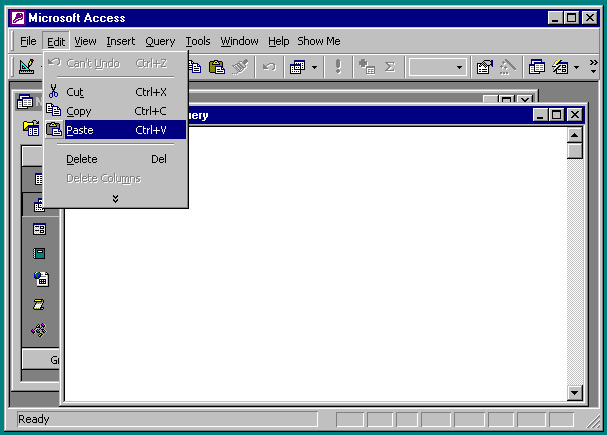Viewport: 607px width, 435px height.
Task: Open the View menu
Action: tap(85, 41)
